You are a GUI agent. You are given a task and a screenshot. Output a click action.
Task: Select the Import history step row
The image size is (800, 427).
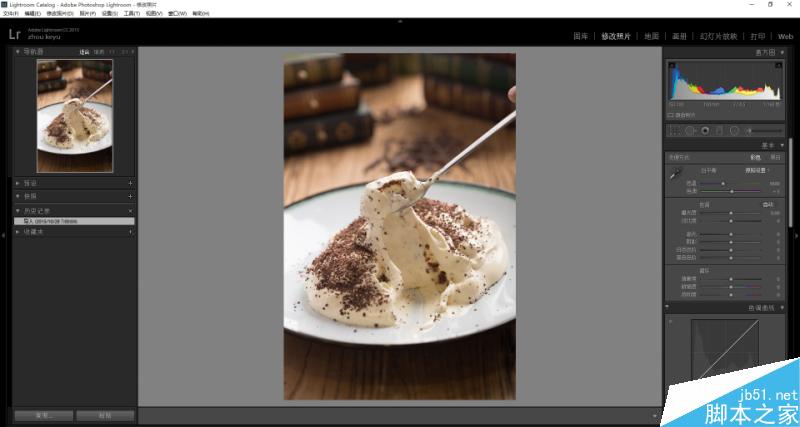coord(74,221)
